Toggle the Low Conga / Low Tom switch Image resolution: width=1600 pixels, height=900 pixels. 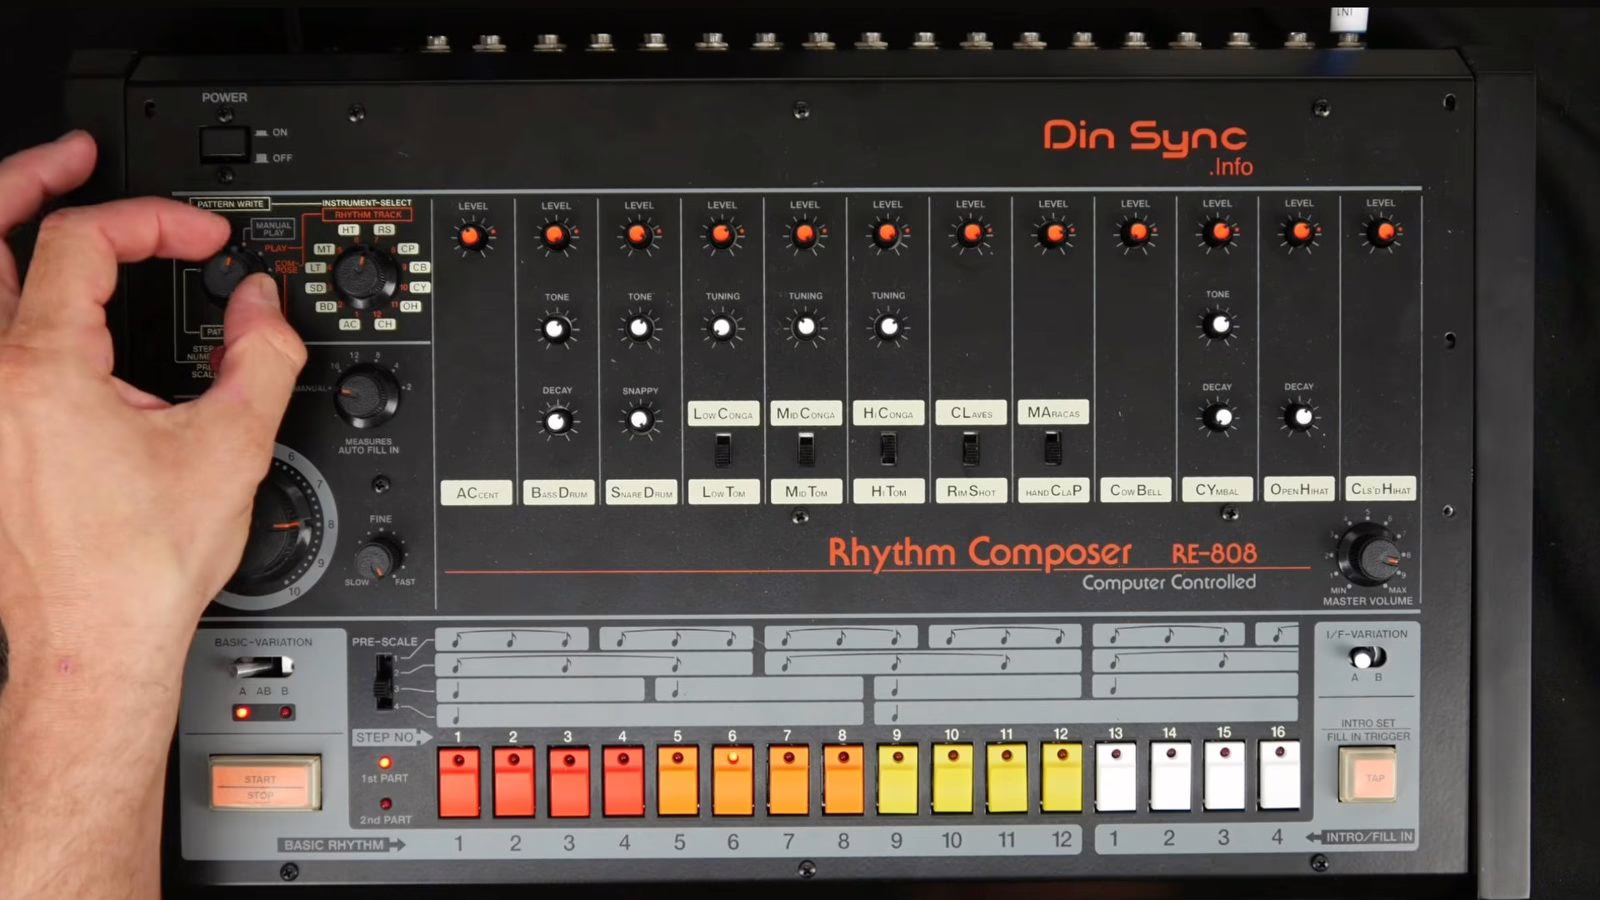click(723, 451)
